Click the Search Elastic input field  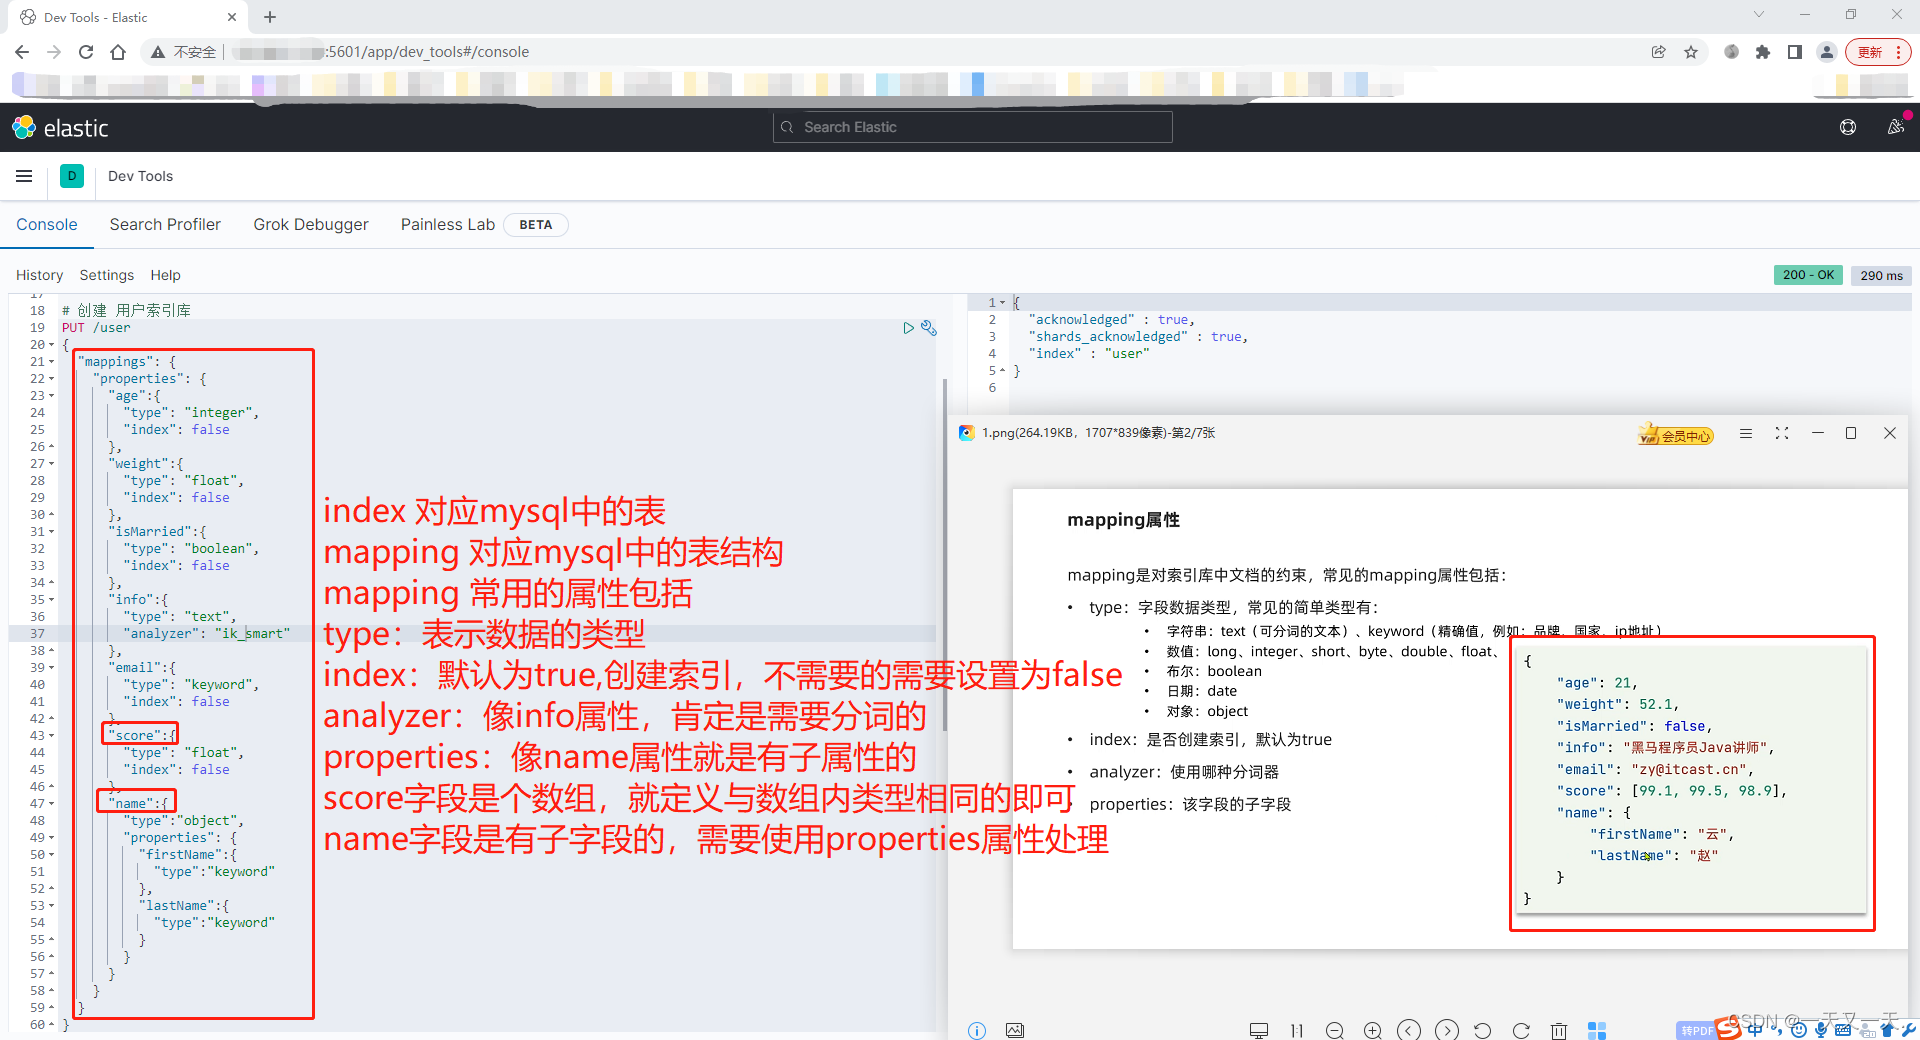click(x=971, y=127)
